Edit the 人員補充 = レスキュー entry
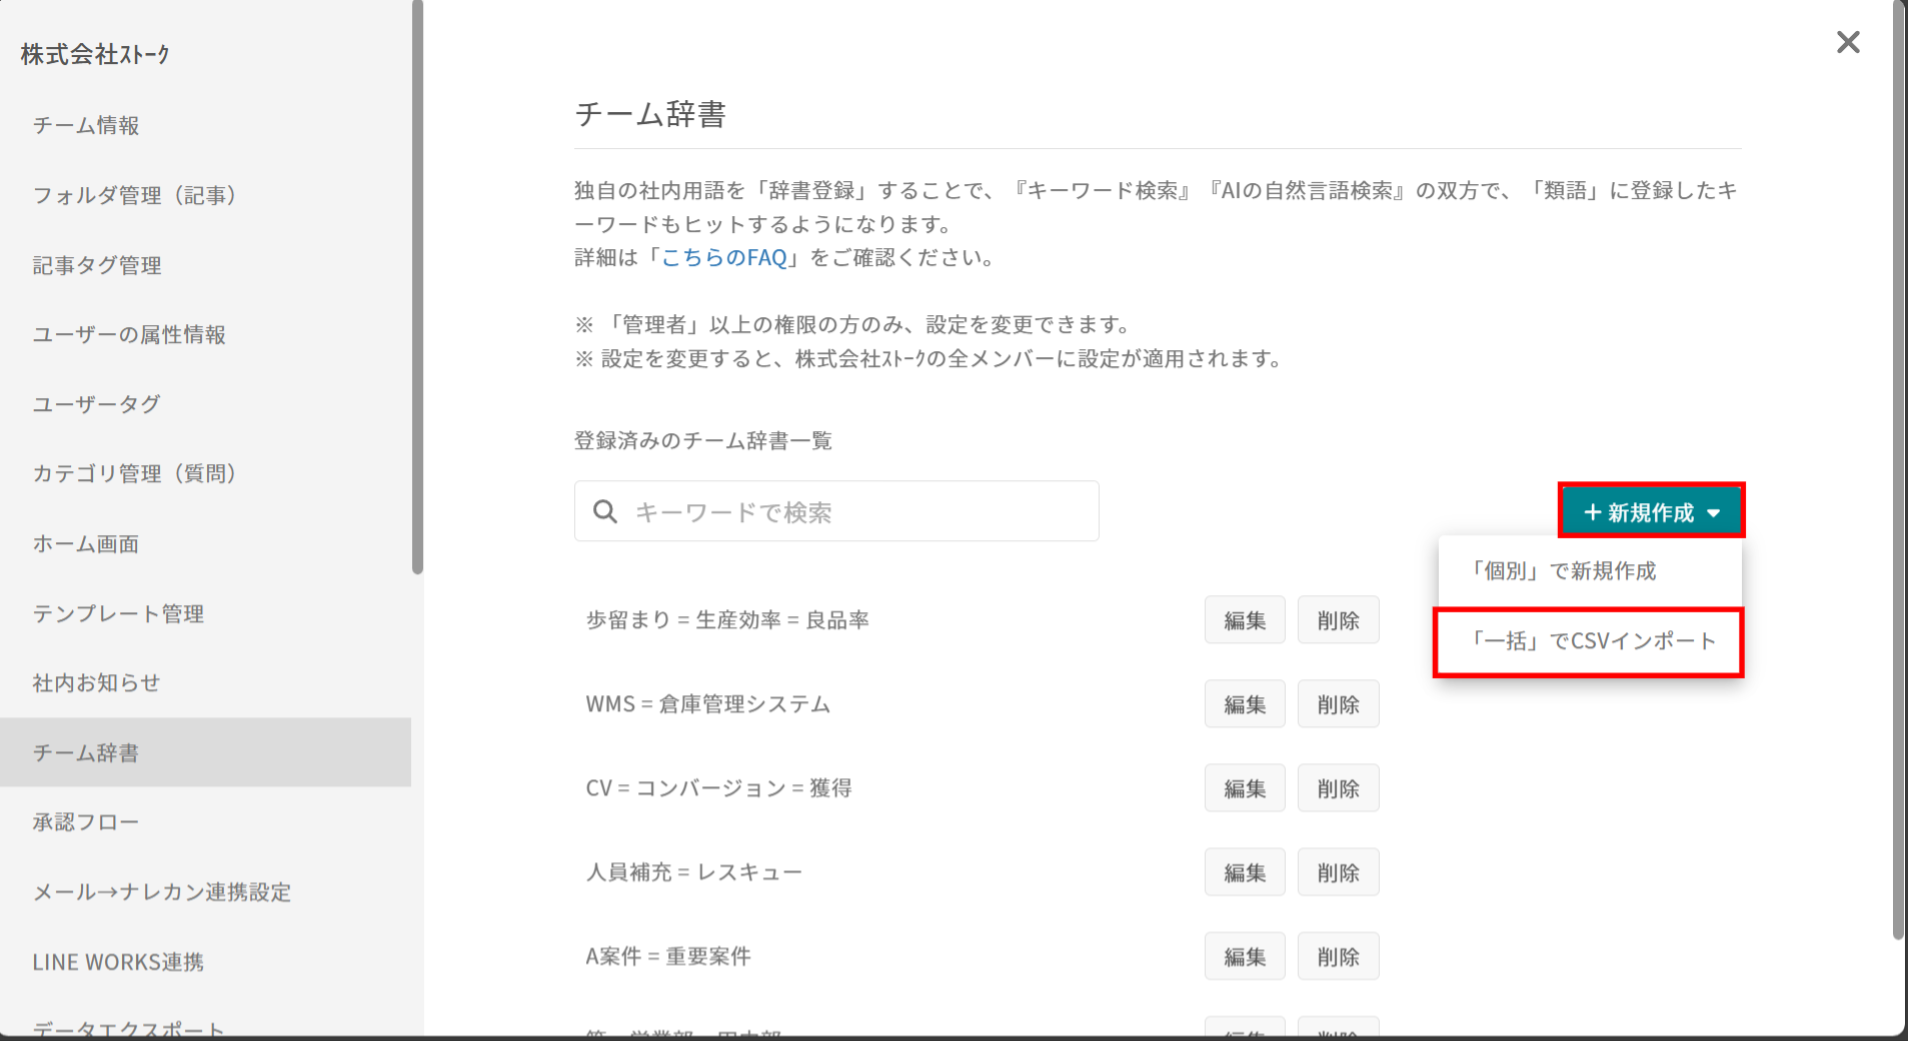 pyautogui.click(x=1244, y=873)
